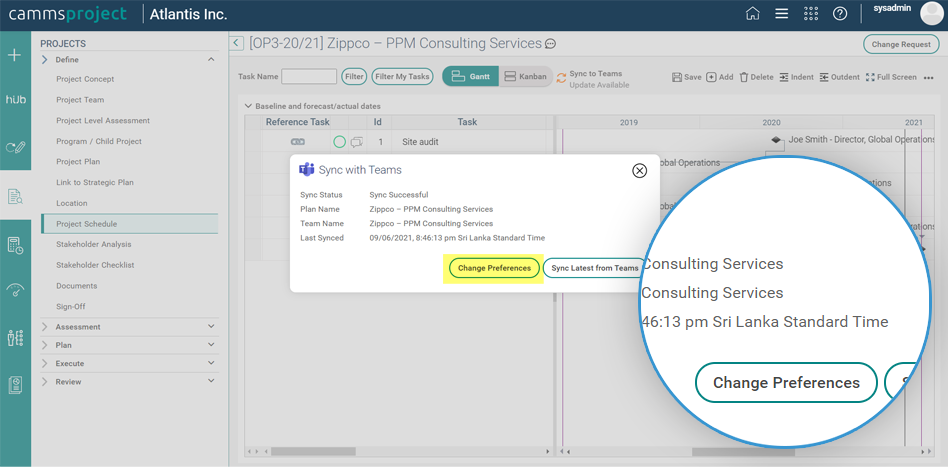
Task: Click link icon in Site audit row
Action: point(298,142)
